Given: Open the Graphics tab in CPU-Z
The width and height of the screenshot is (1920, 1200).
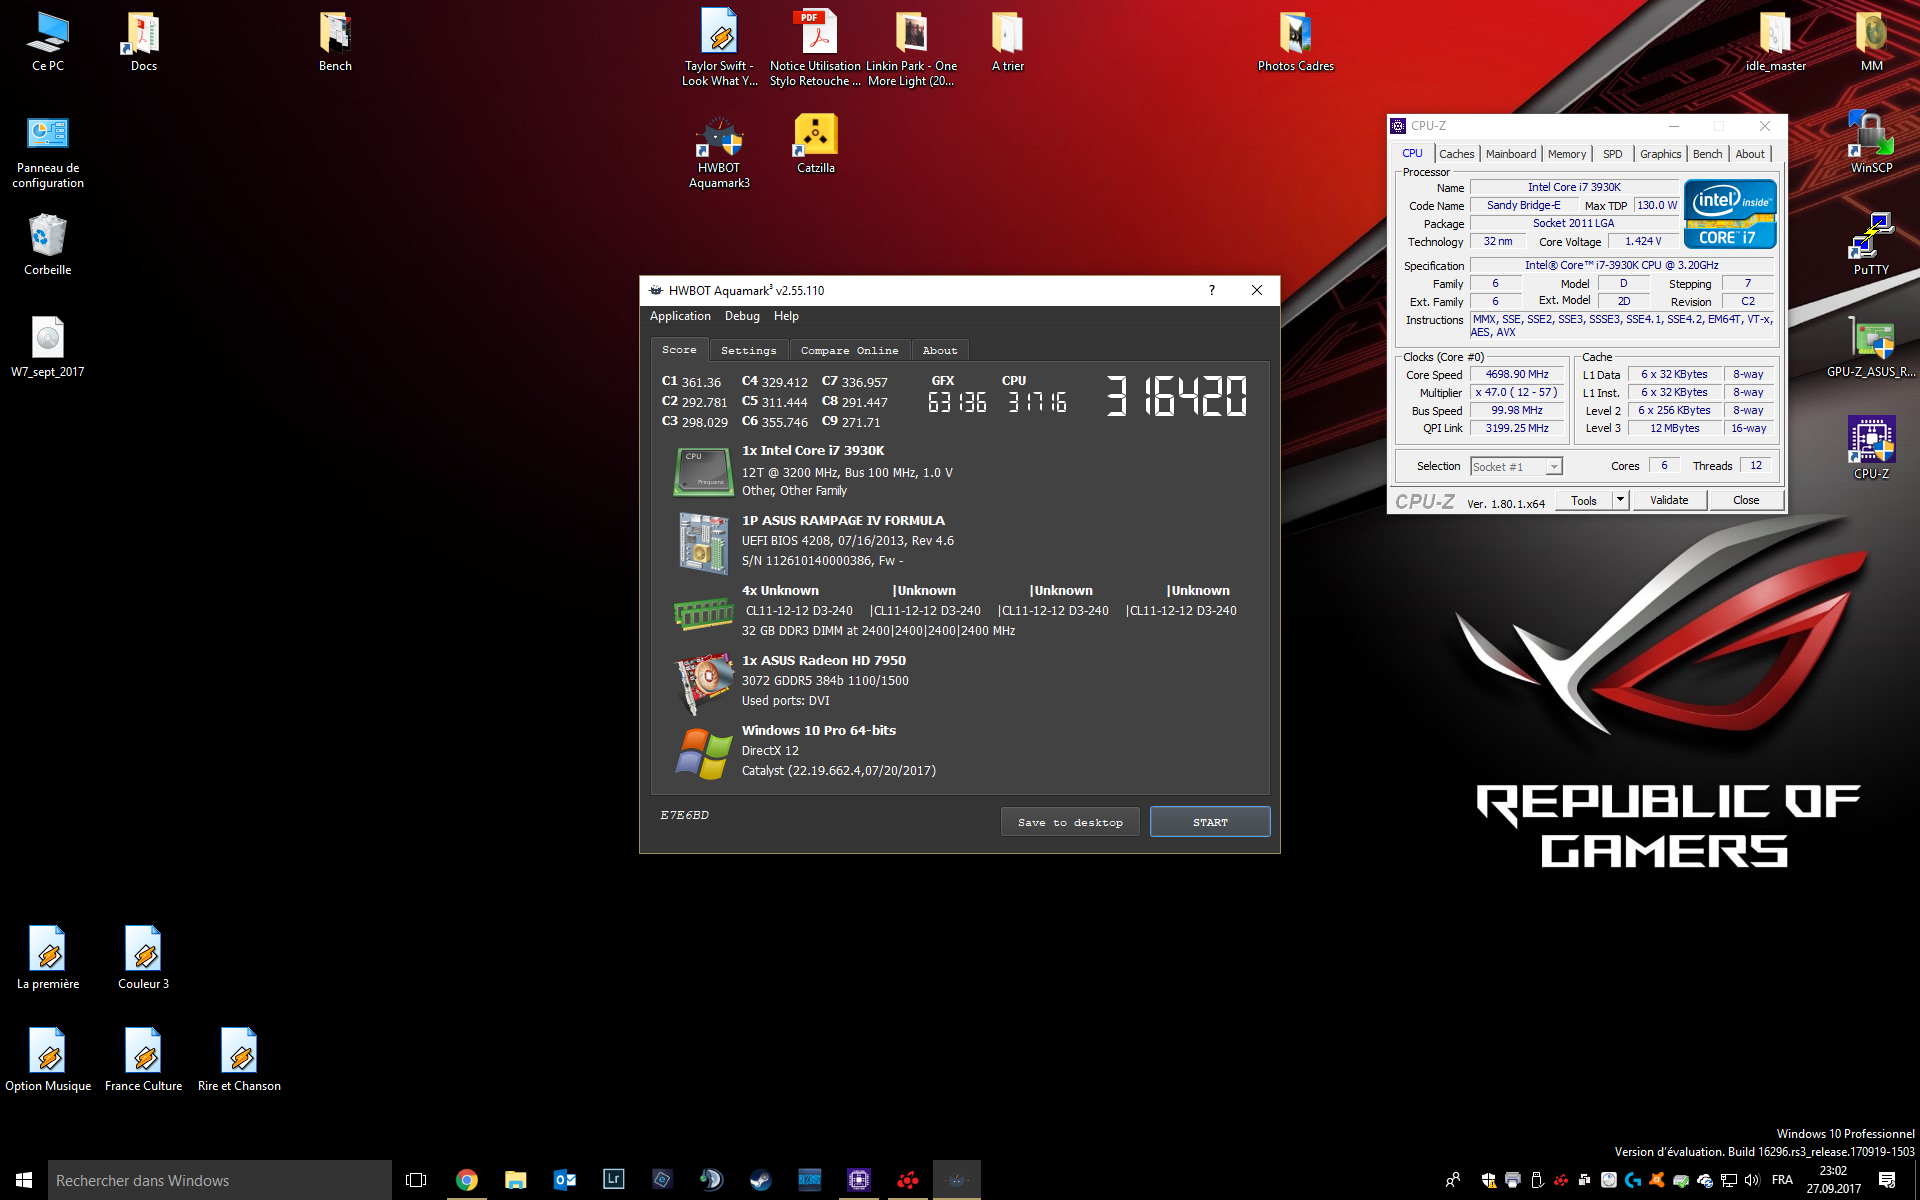Looking at the screenshot, I should (x=1660, y=154).
